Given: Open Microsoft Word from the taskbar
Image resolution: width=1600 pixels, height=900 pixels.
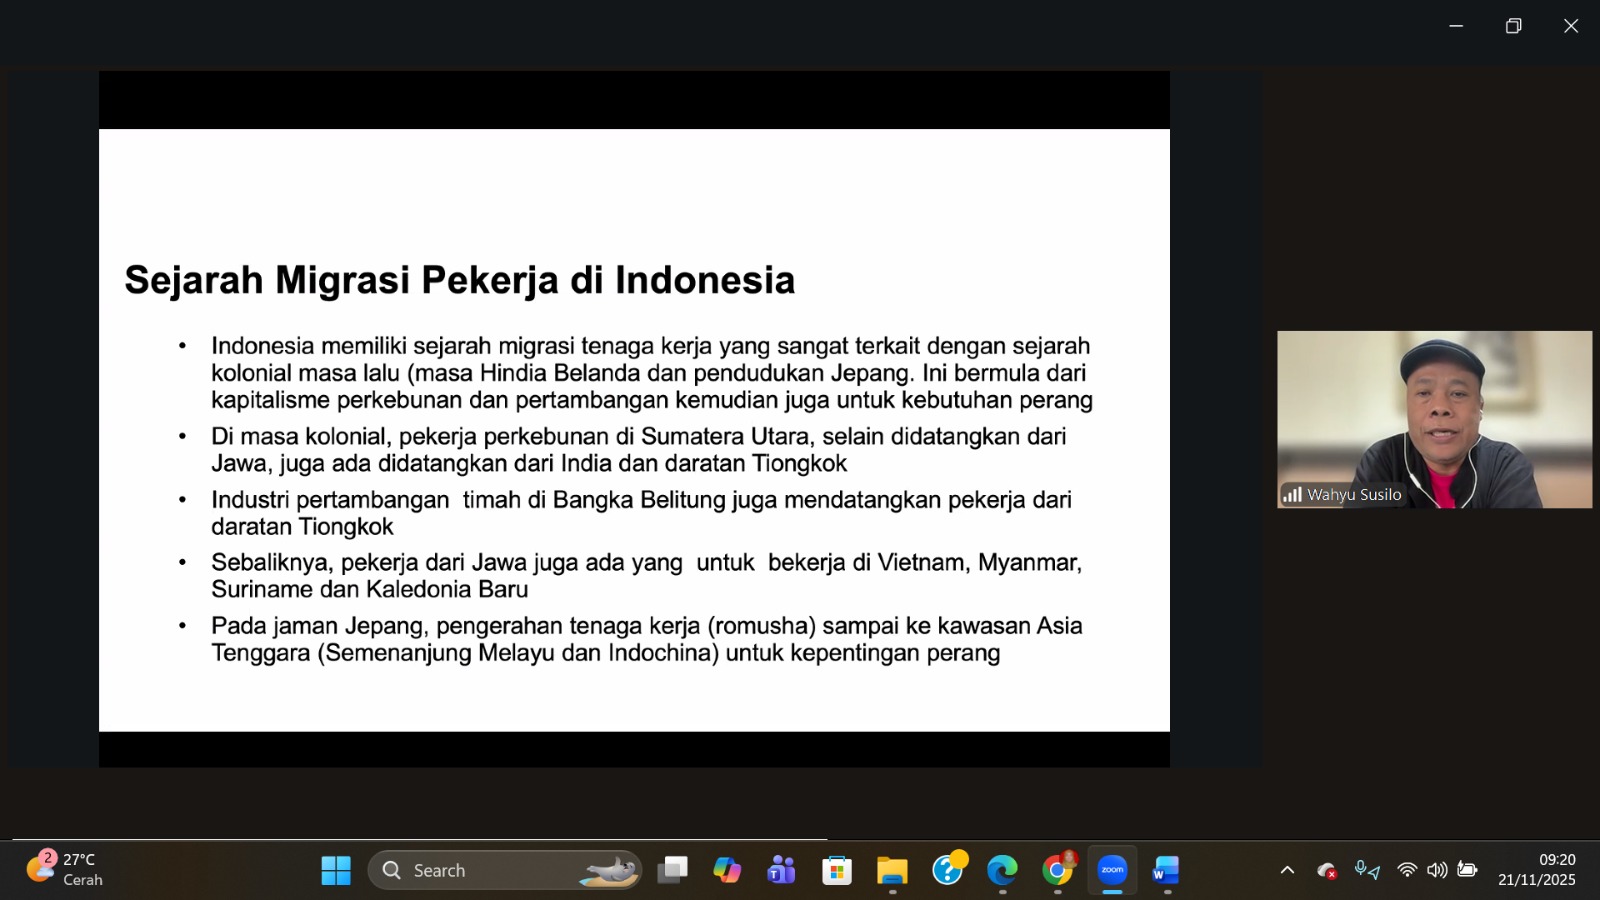Looking at the screenshot, I should [x=1166, y=870].
